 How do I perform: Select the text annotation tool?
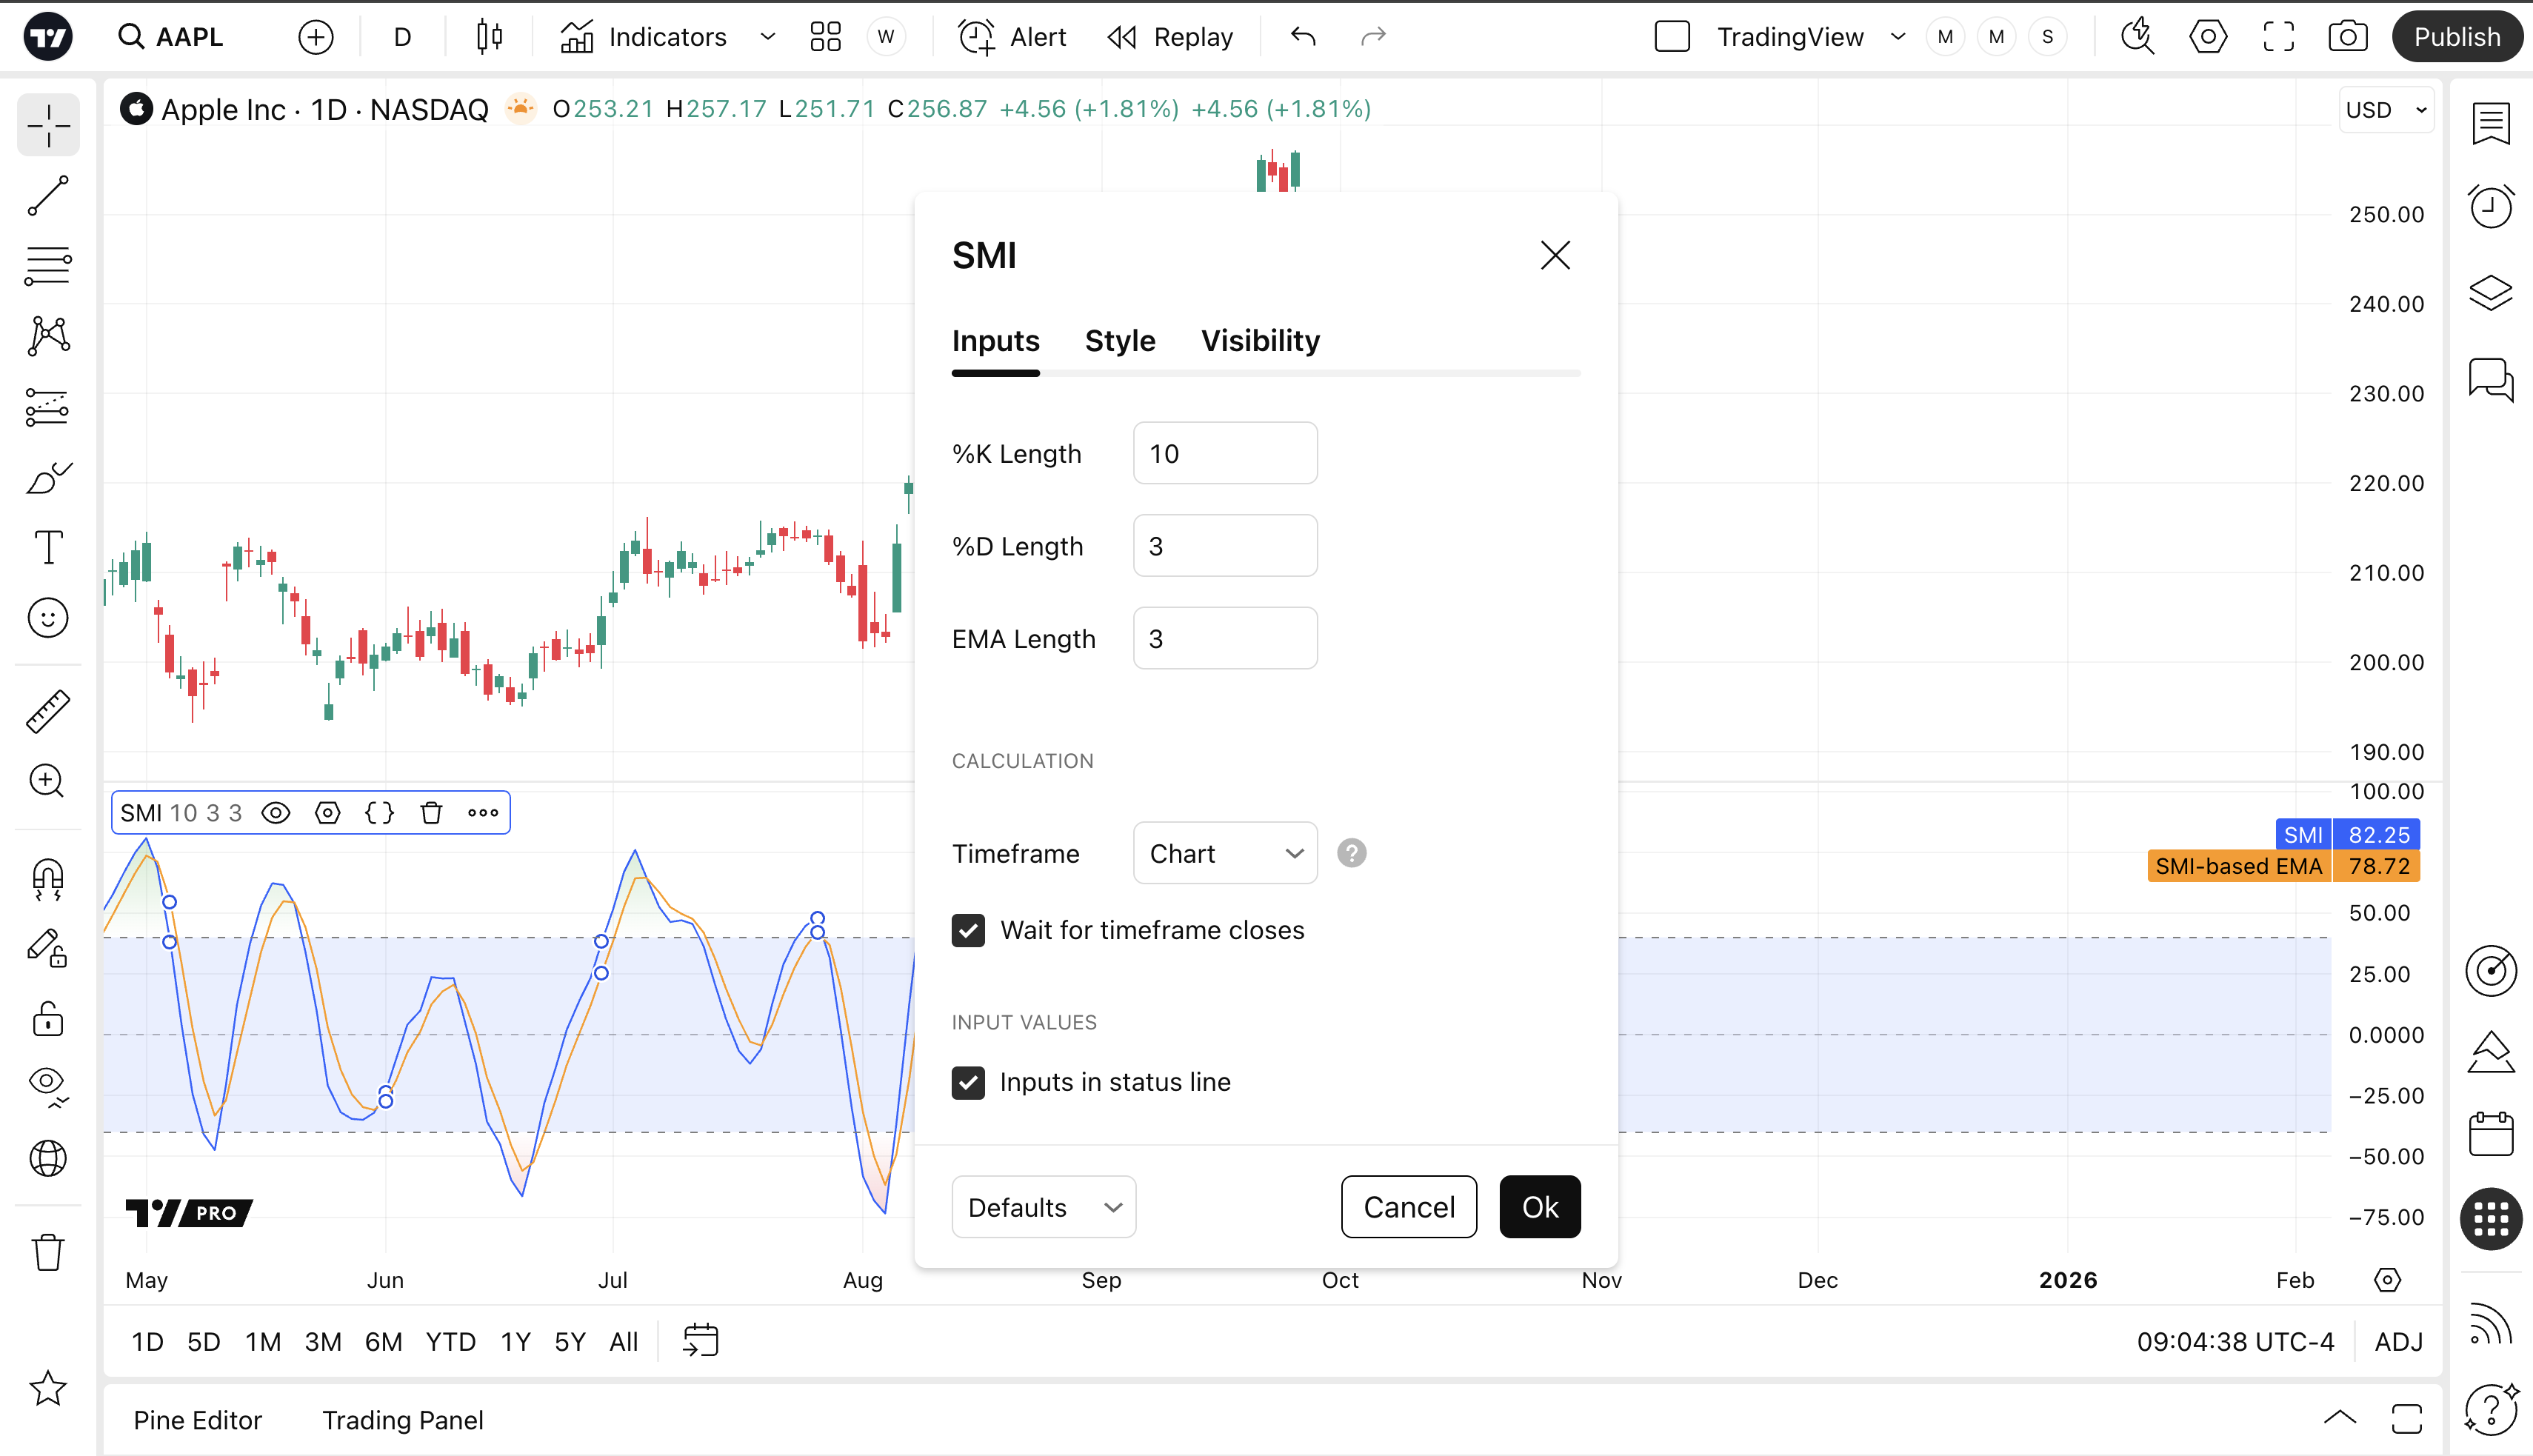click(x=48, y=547)
